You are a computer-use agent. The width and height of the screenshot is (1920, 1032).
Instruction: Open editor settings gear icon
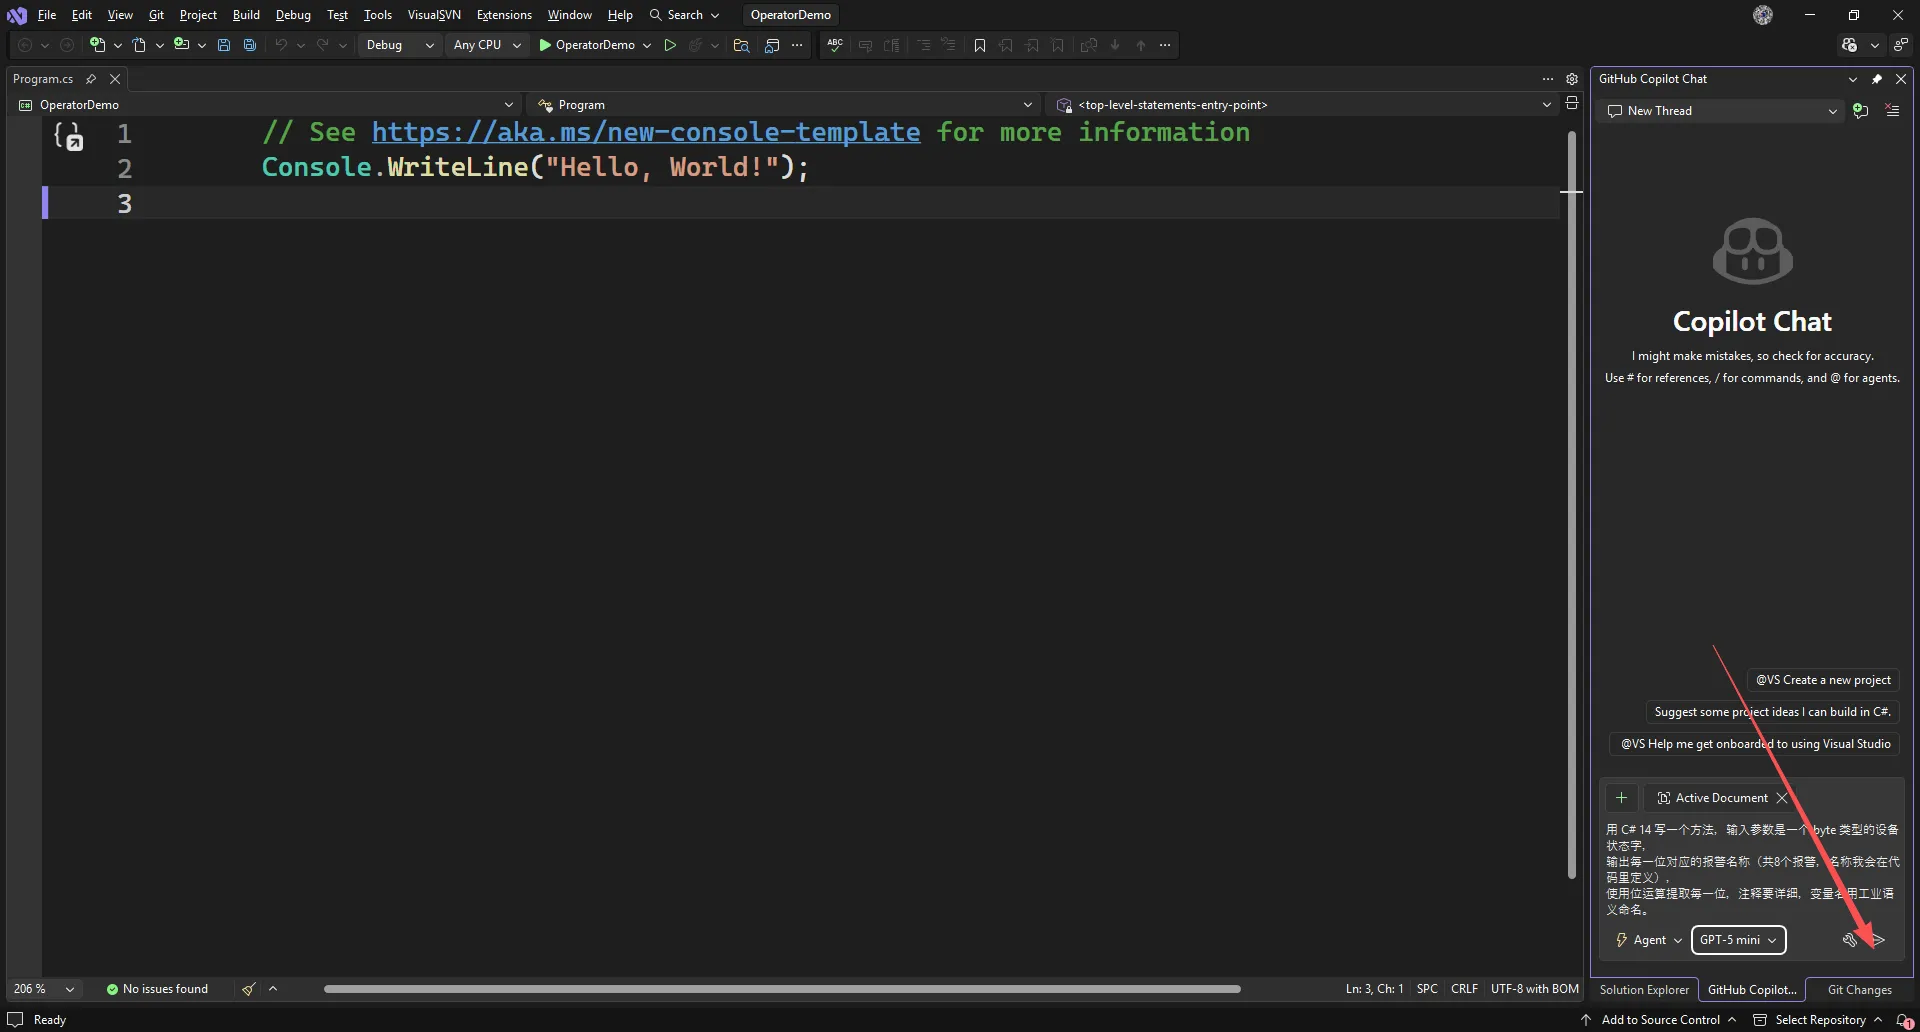(1572, 79)
